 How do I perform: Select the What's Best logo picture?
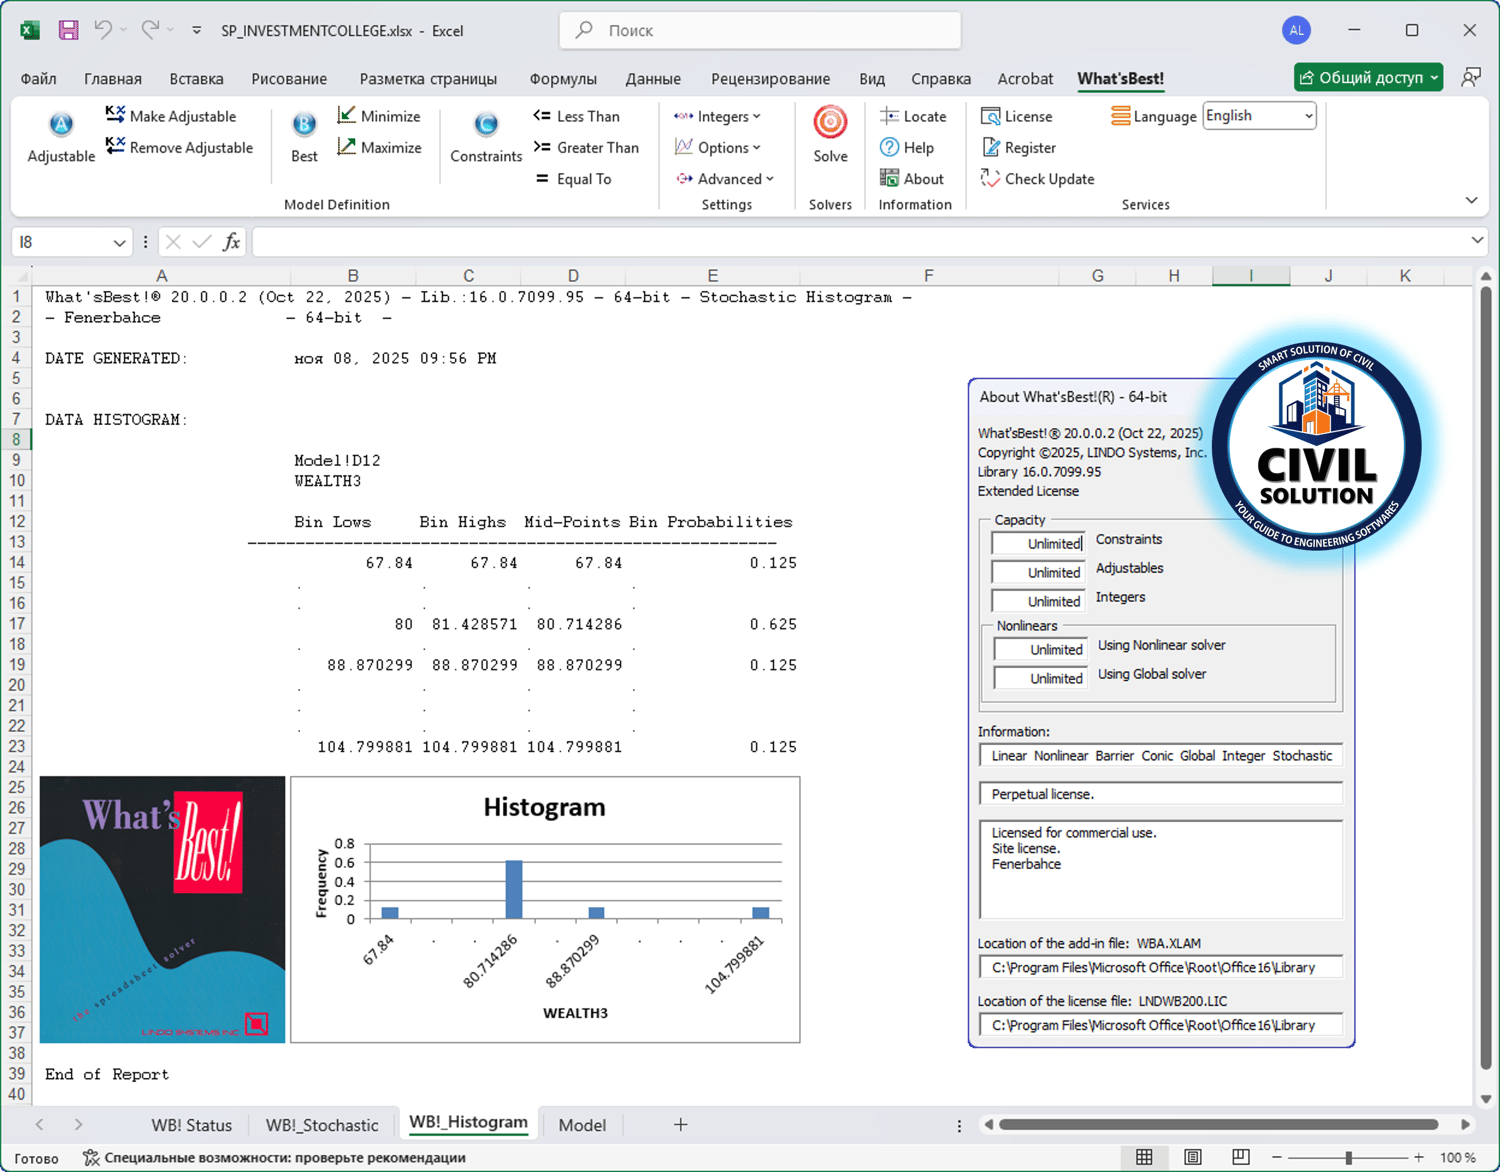[x=162, y=909]
